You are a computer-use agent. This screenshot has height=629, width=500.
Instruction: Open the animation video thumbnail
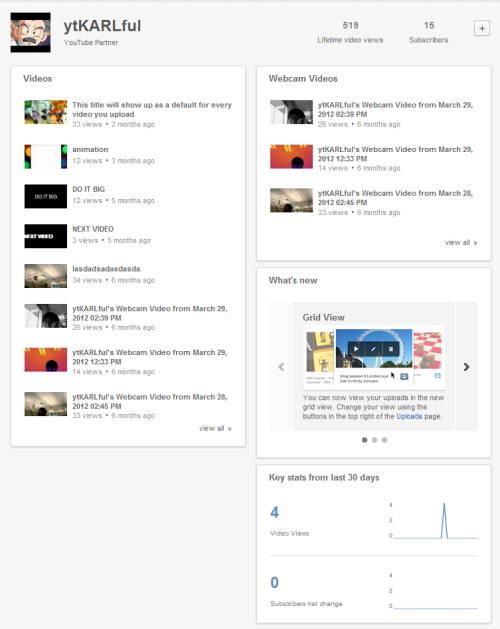(x=46, y=156)
